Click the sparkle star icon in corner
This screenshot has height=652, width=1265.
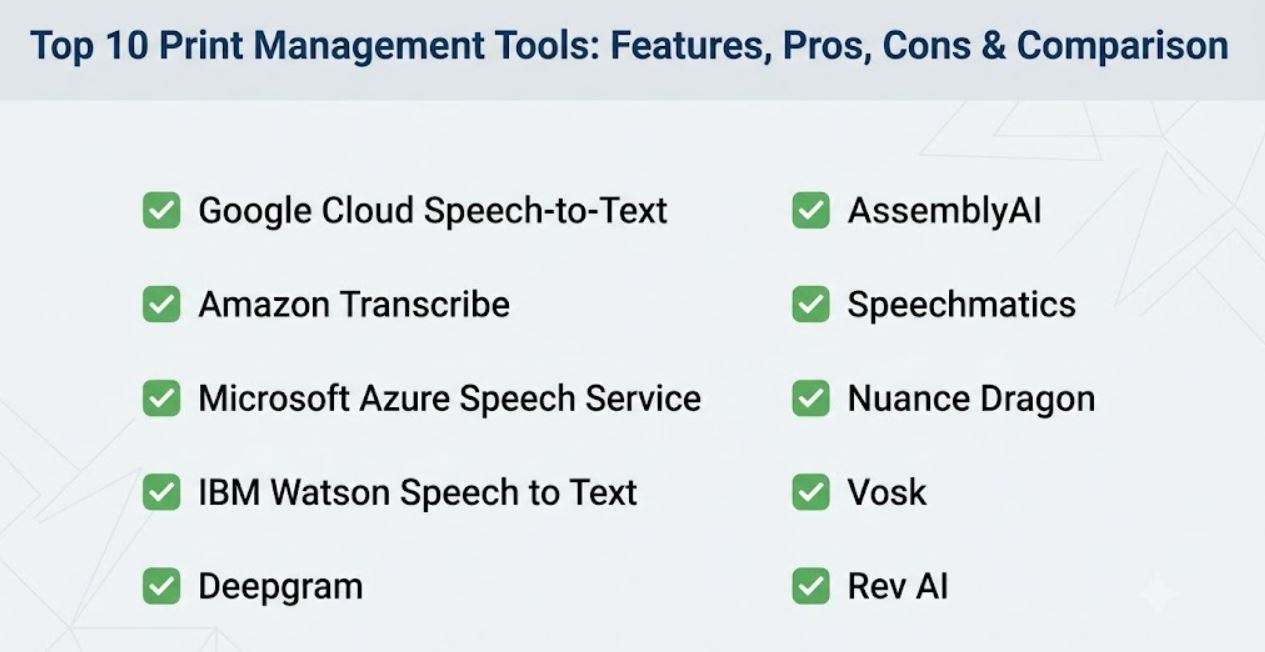click(1160, 595)
